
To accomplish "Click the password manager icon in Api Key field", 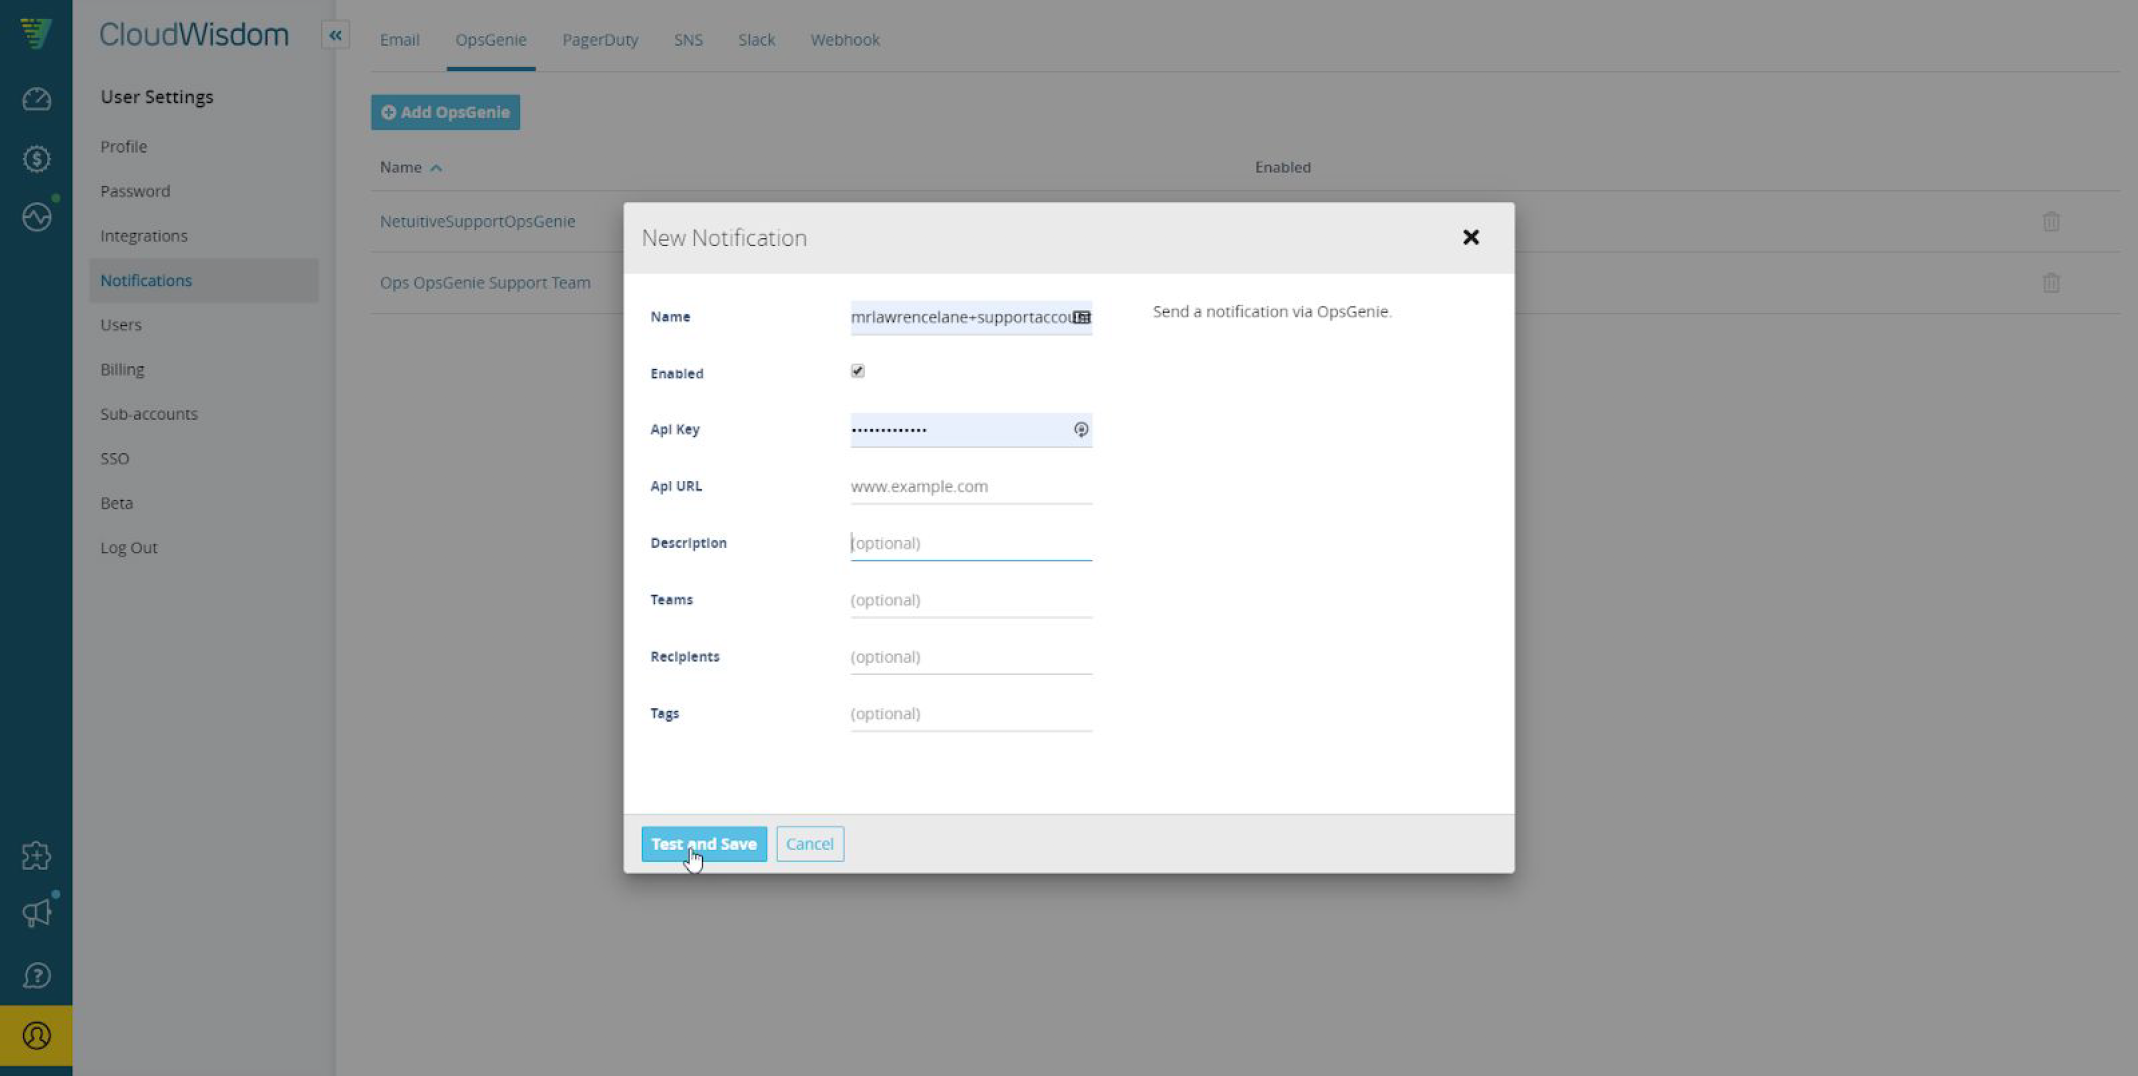I will point(1081,429).
